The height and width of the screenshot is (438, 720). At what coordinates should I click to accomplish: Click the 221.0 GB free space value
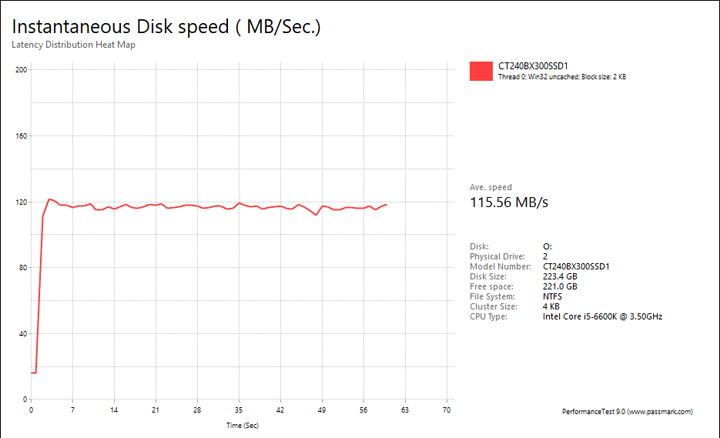559,286
